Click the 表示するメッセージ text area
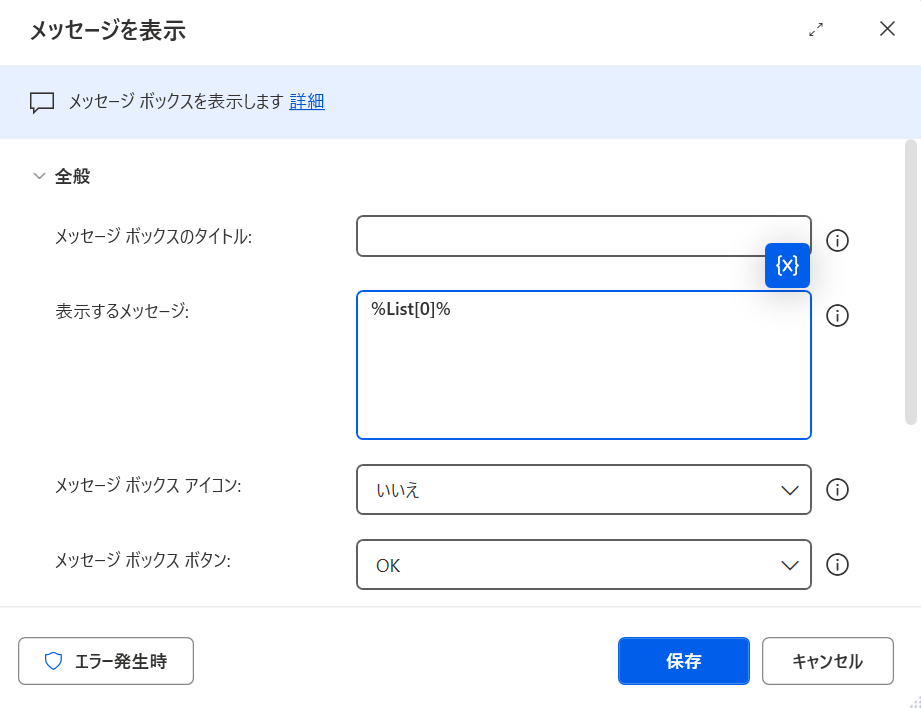Image resolution: width=921 pixels, height=708 pixels. (583, 375)
